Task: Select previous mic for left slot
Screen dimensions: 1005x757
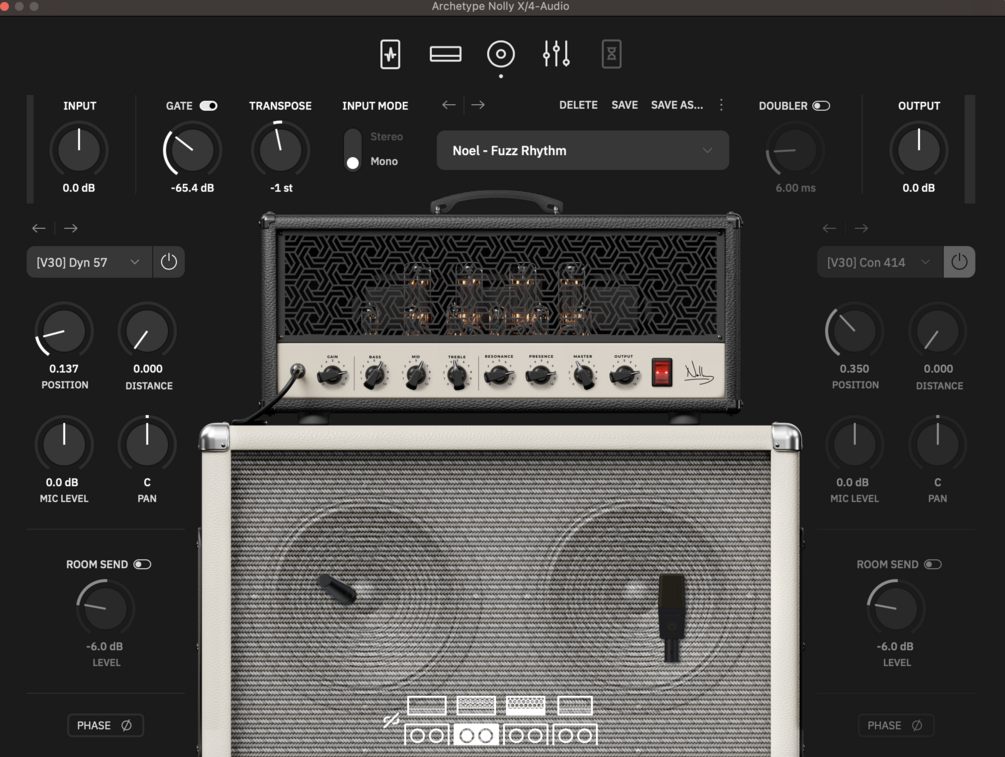Action: 39,228
